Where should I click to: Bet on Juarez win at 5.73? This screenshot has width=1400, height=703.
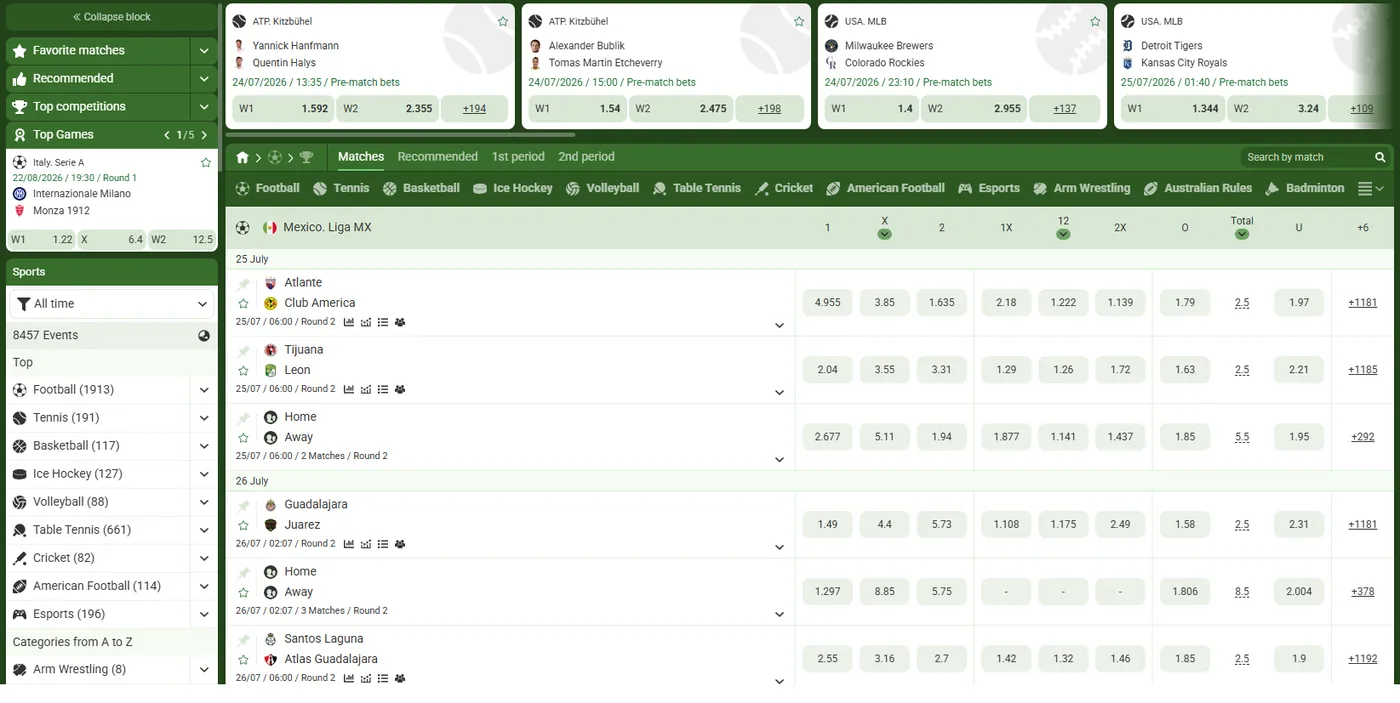[x=942, y=525]
